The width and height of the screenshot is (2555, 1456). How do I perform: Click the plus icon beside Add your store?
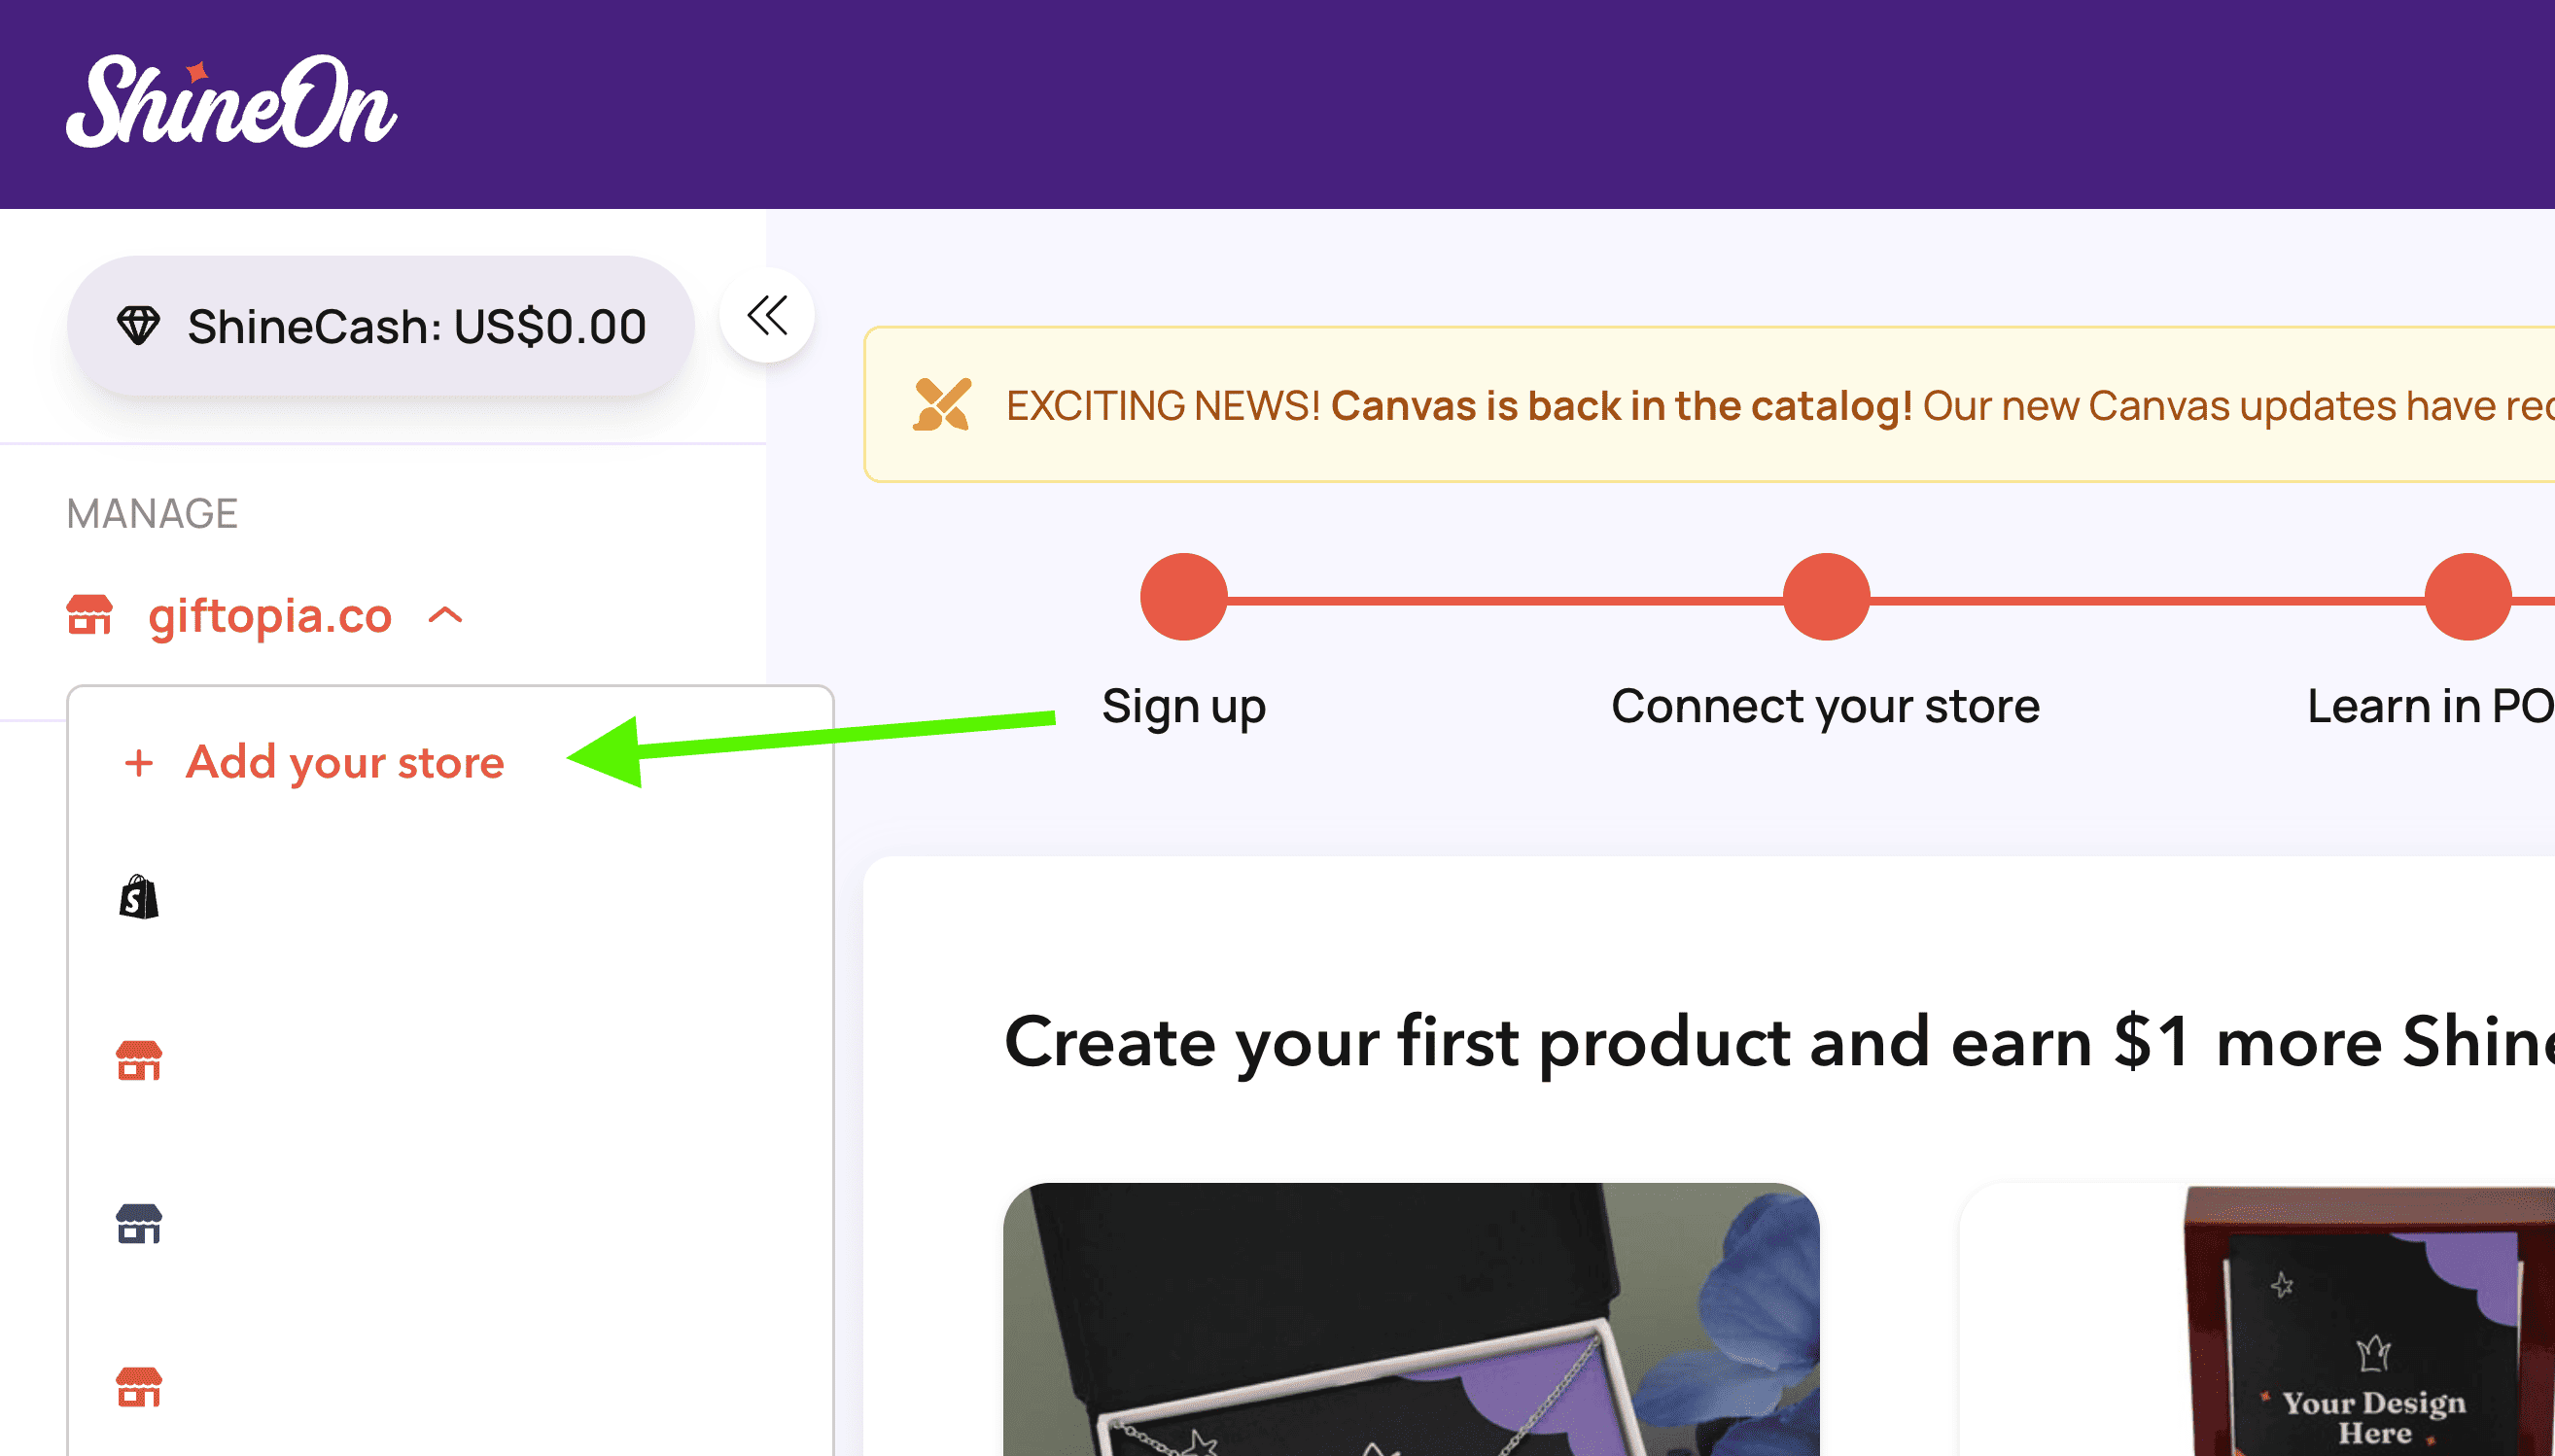pos(139,763)
